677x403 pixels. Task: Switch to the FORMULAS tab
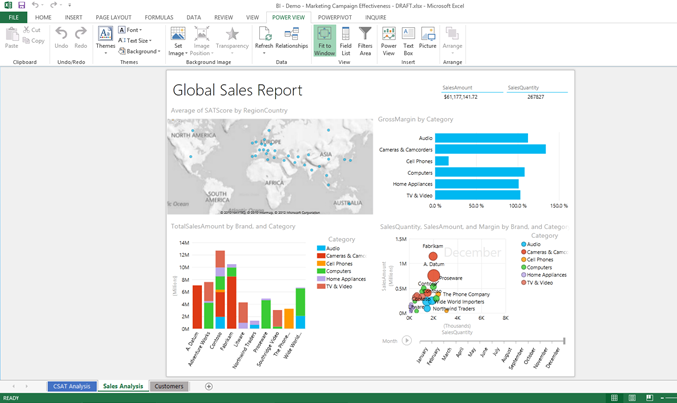159,17
